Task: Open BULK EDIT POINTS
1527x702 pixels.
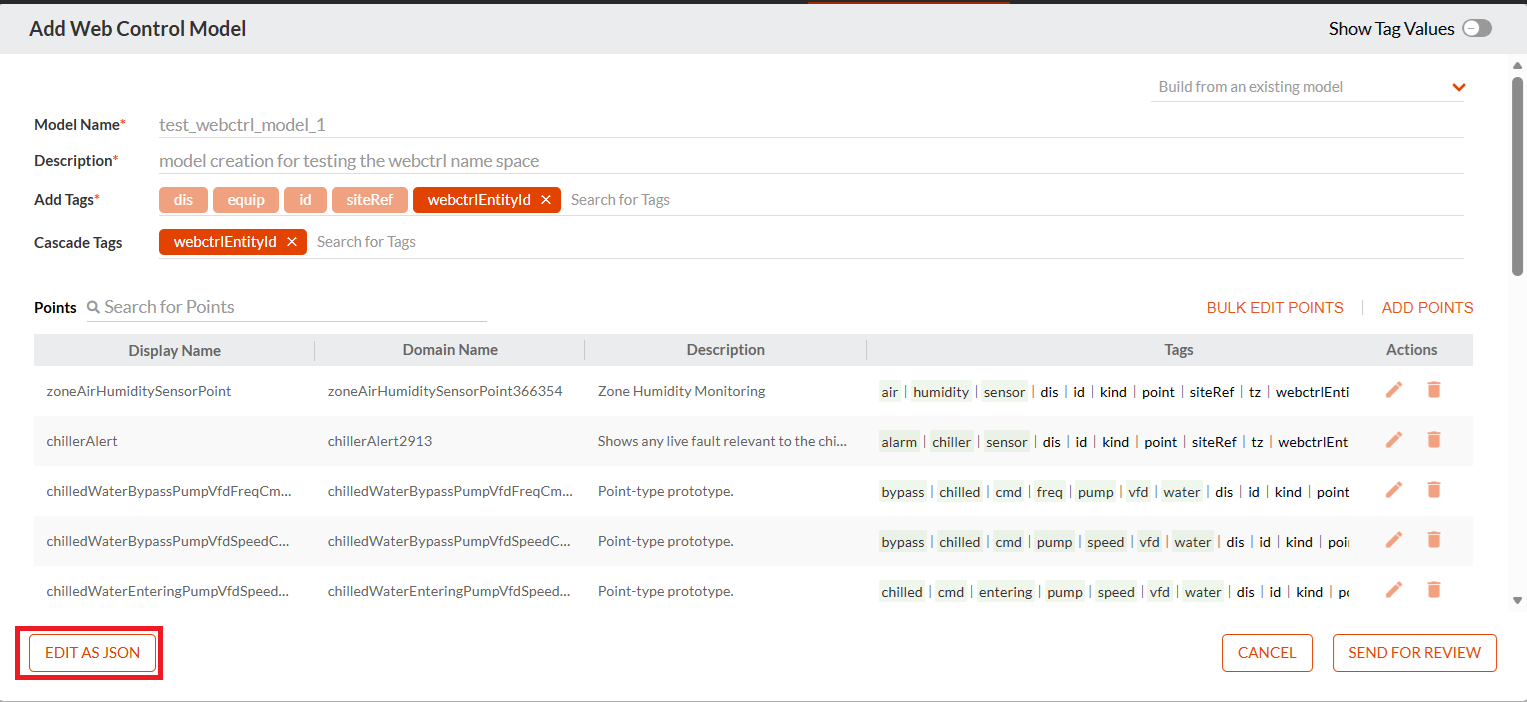Action: click(1275, 308)
